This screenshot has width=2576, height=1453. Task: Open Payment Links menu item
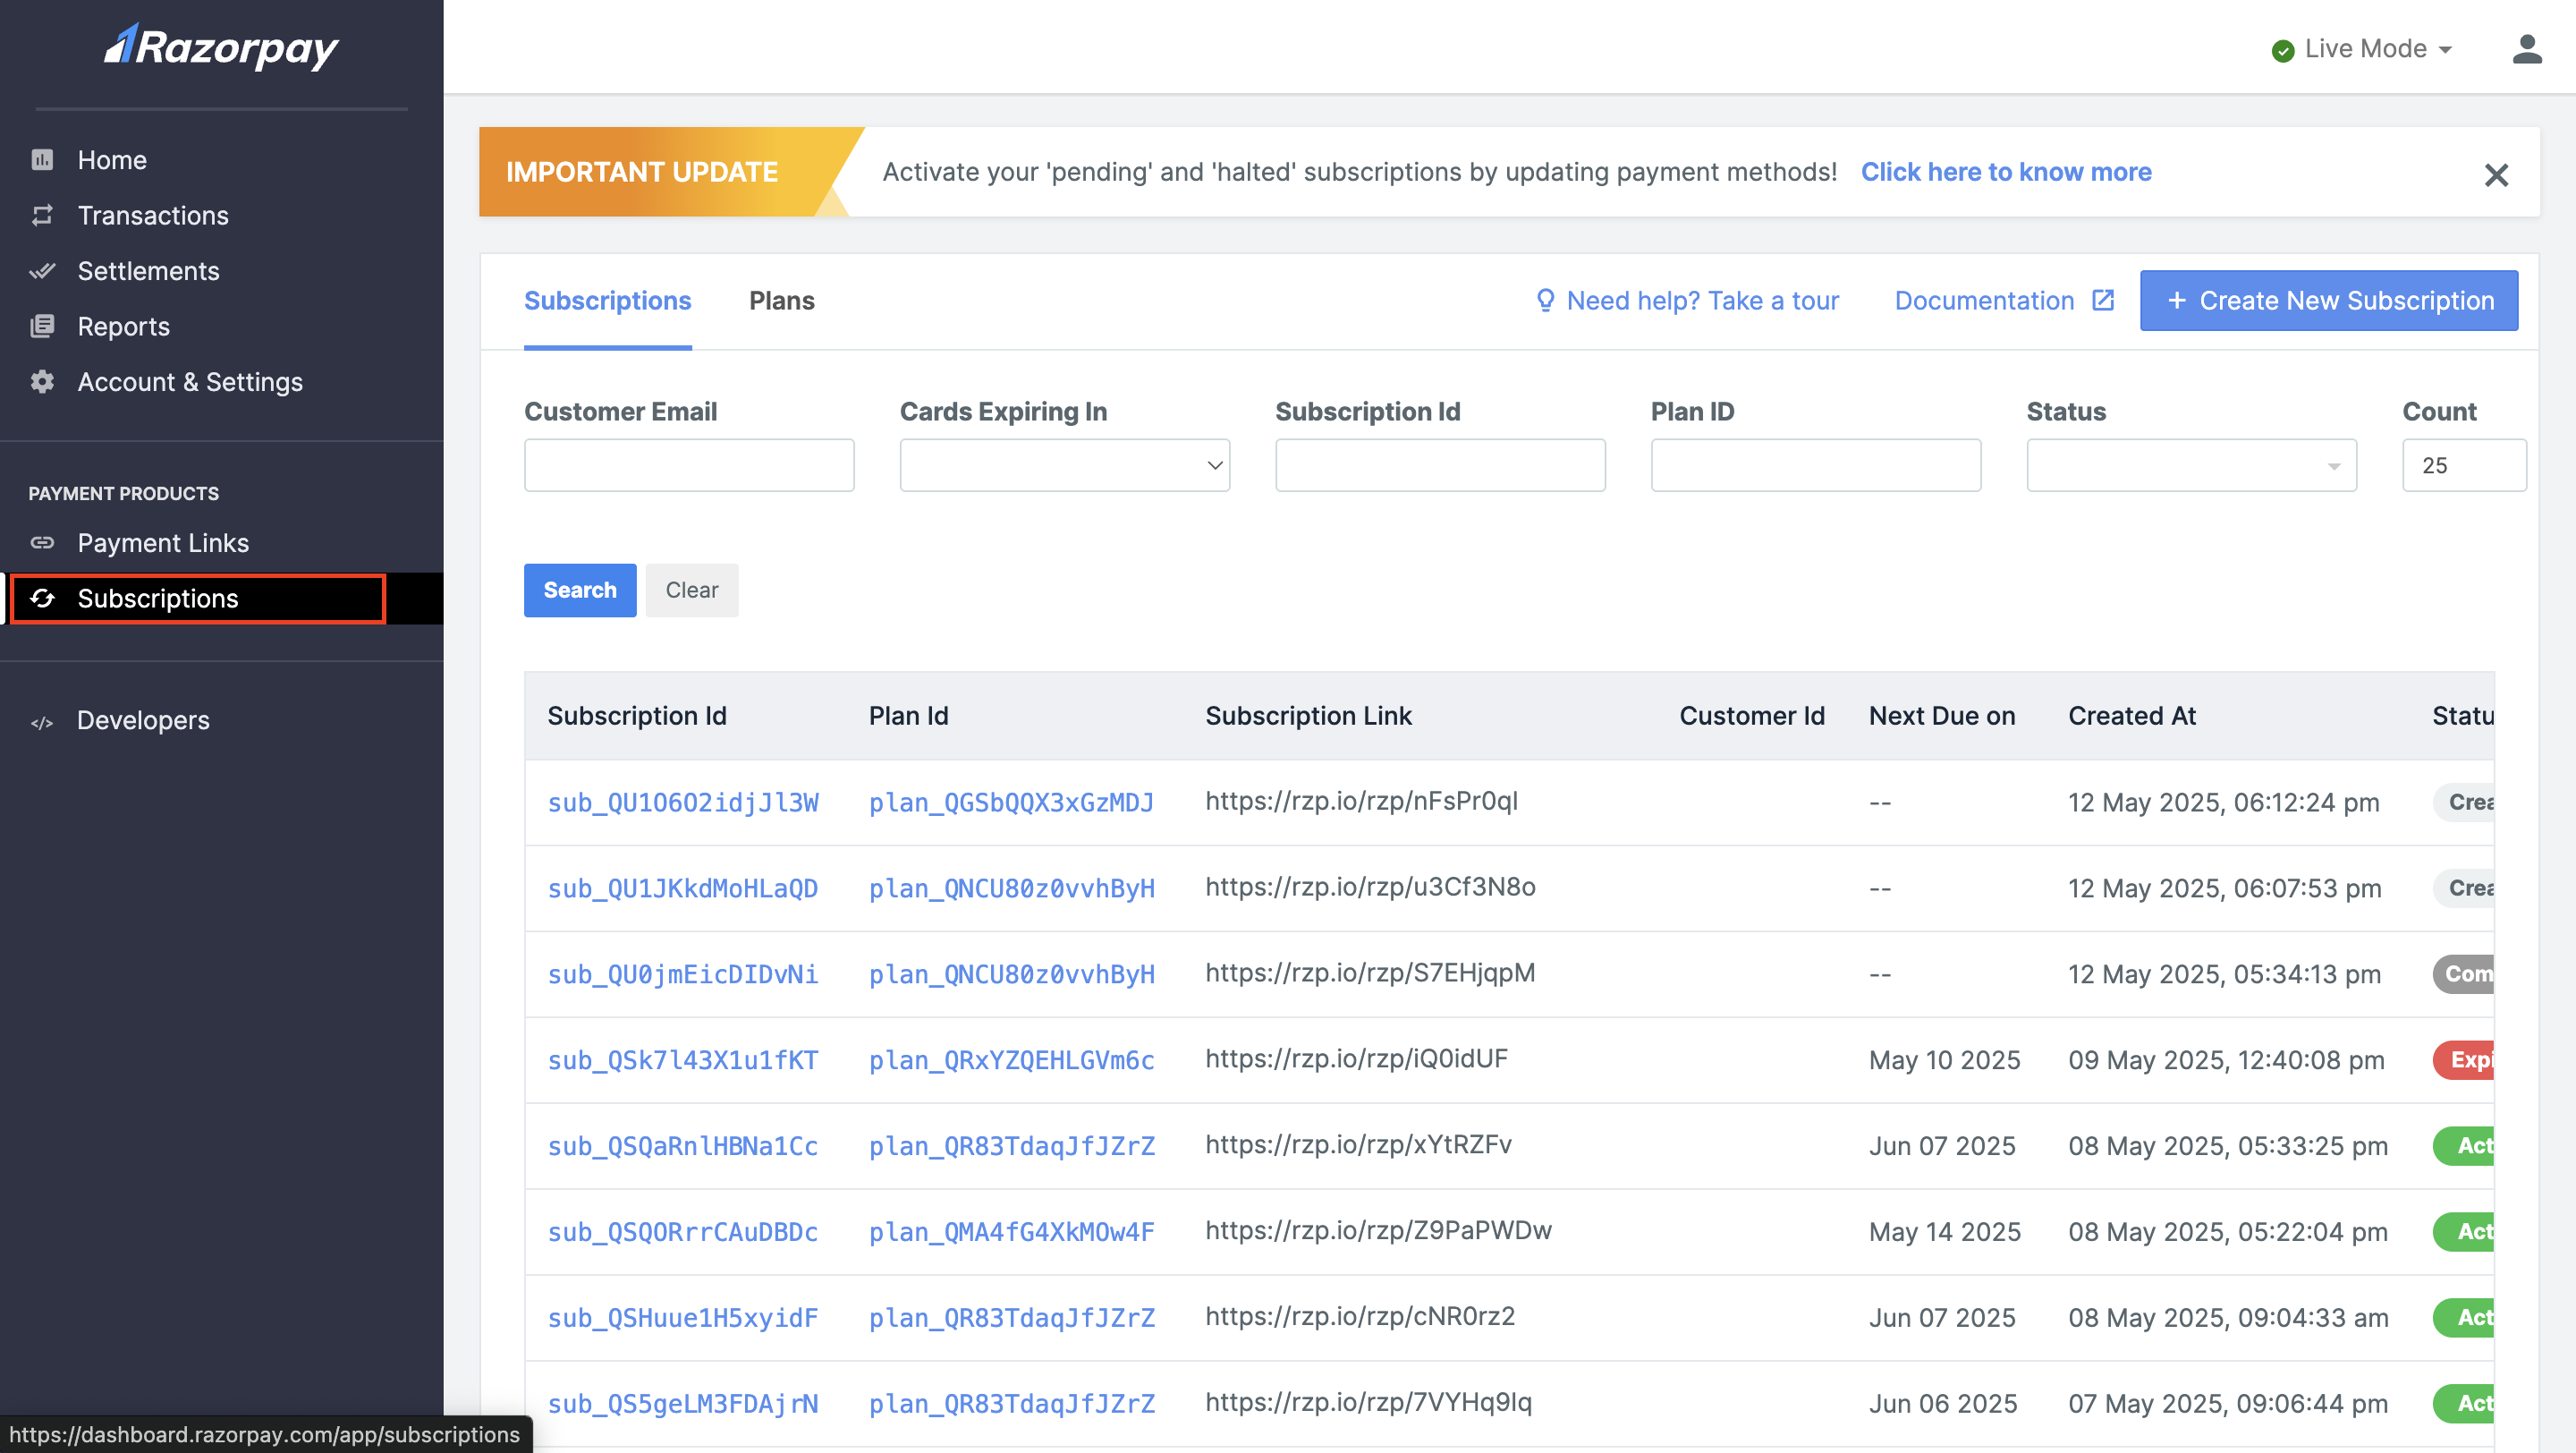[163, 543]
